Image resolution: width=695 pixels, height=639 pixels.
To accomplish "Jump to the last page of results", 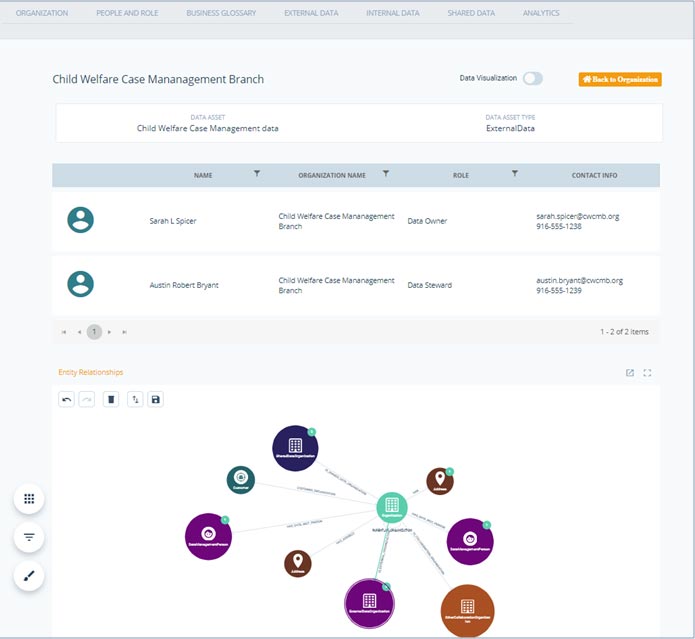I will pos(125,332).
